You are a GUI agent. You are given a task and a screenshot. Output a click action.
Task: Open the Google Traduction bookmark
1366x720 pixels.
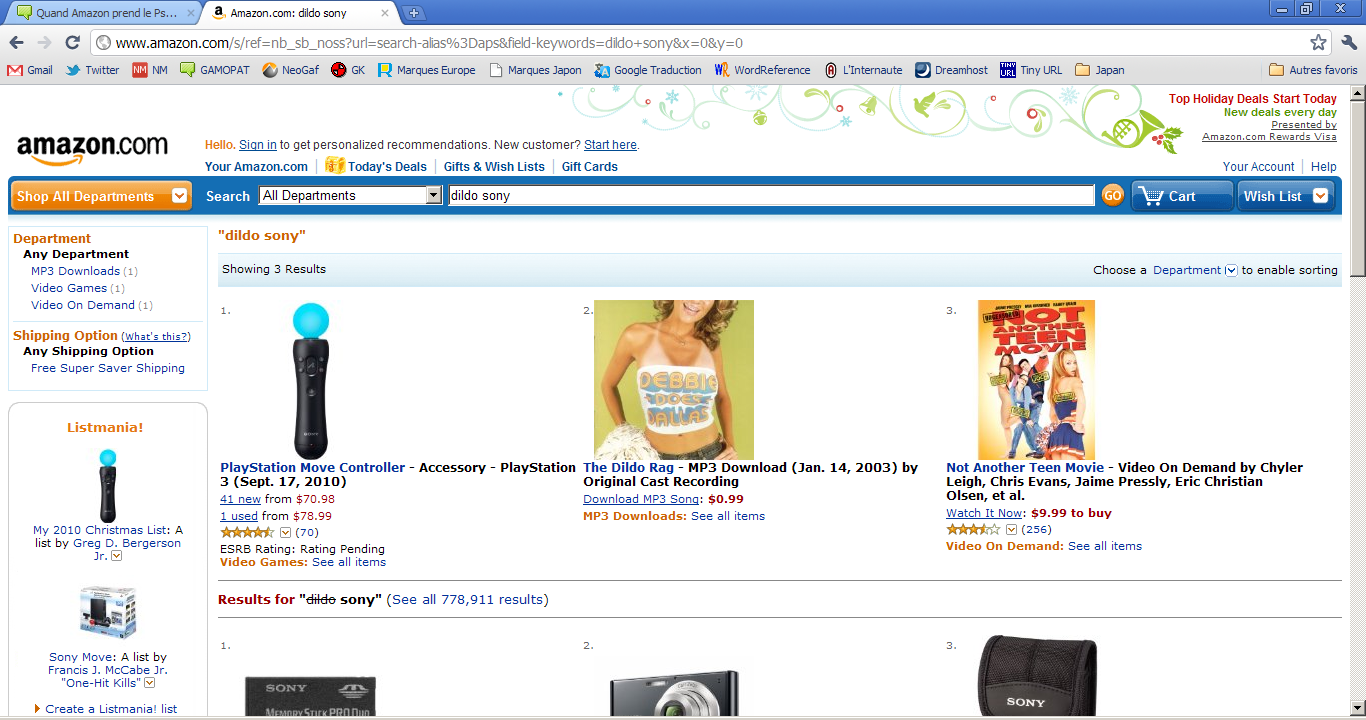click(x=648, y=70)
